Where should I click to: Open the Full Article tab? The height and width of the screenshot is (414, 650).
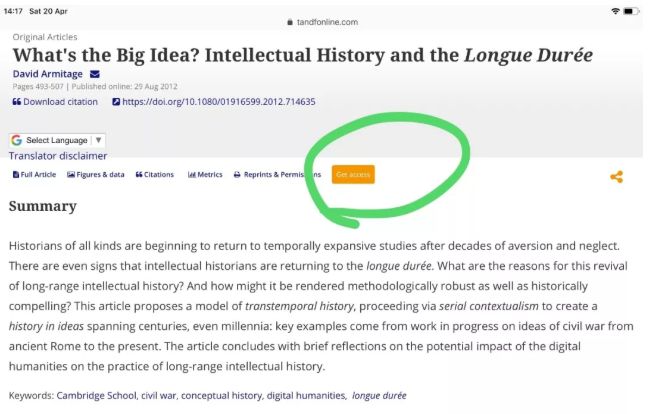pos(34,175)
